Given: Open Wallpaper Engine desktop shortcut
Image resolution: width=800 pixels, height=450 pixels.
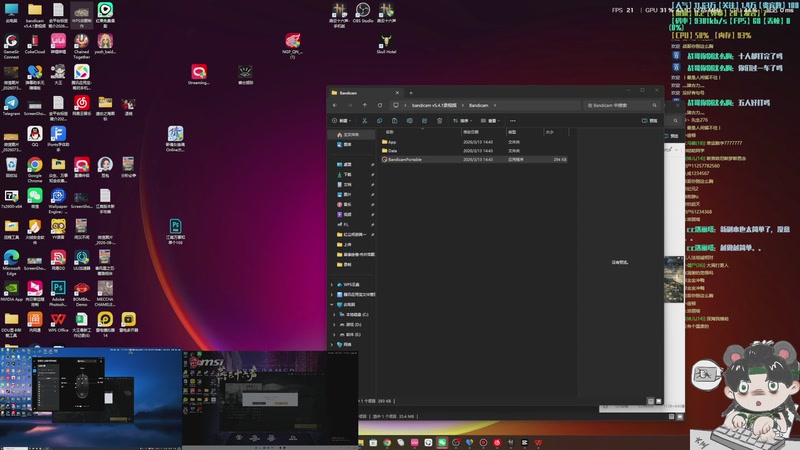Looking at the screenshot, I should [x=58, y=201].
